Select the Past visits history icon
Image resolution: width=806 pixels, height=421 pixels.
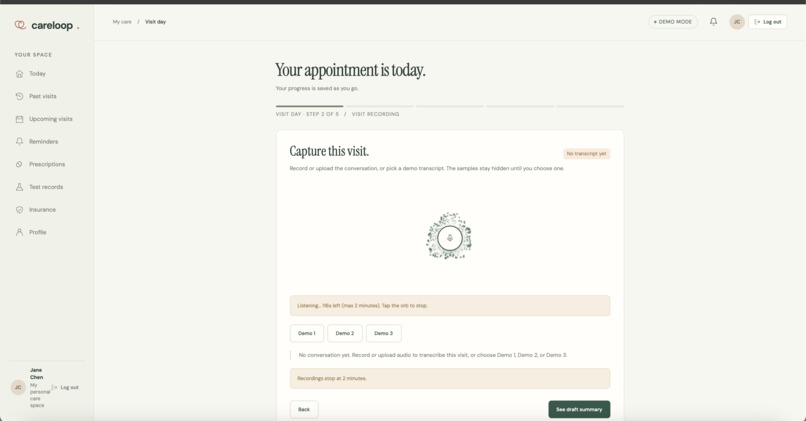[20, 96]
